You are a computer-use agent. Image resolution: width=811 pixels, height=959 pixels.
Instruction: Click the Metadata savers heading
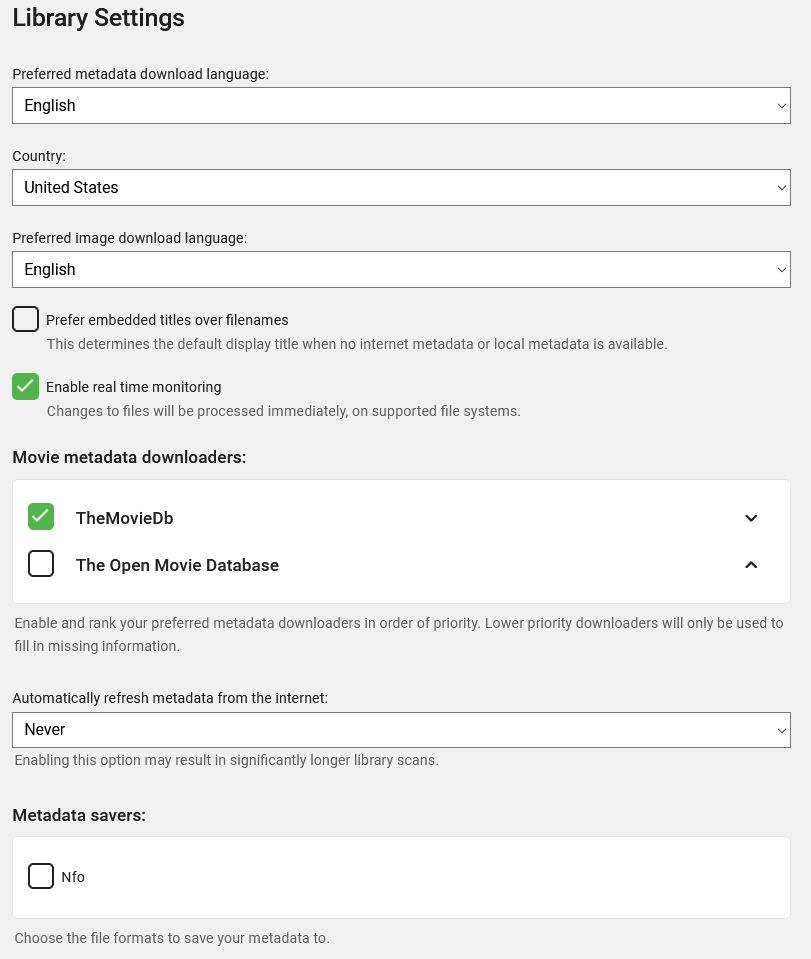[79, 815]
